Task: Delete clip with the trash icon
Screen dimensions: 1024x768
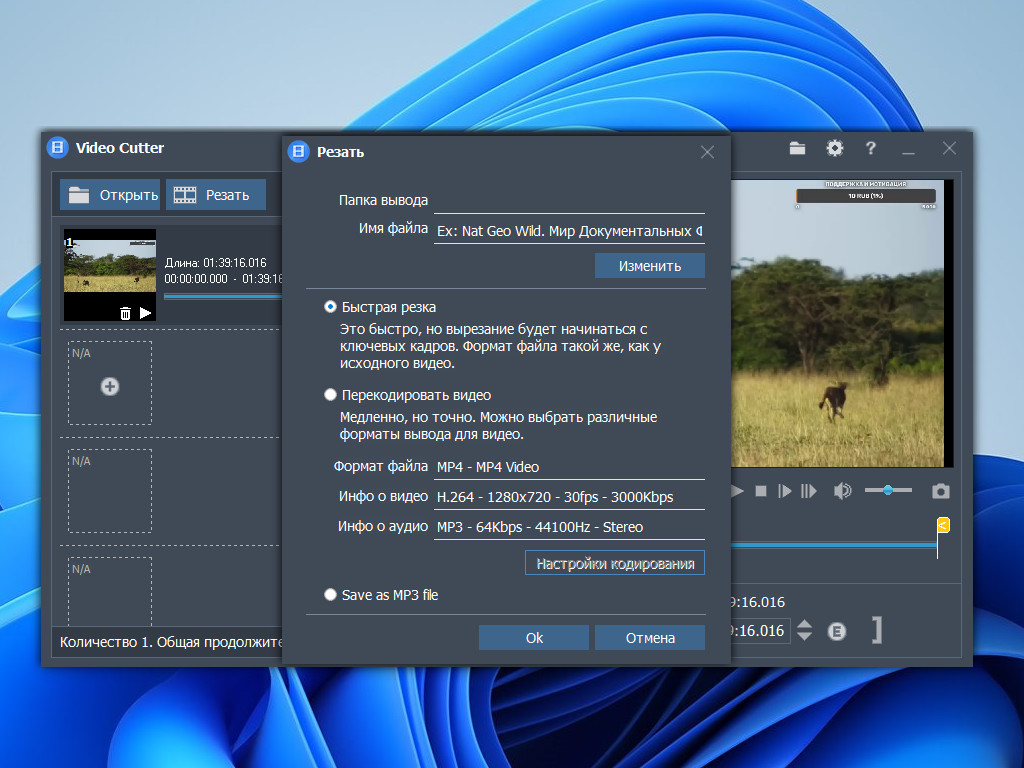Action: pos(125,313)
